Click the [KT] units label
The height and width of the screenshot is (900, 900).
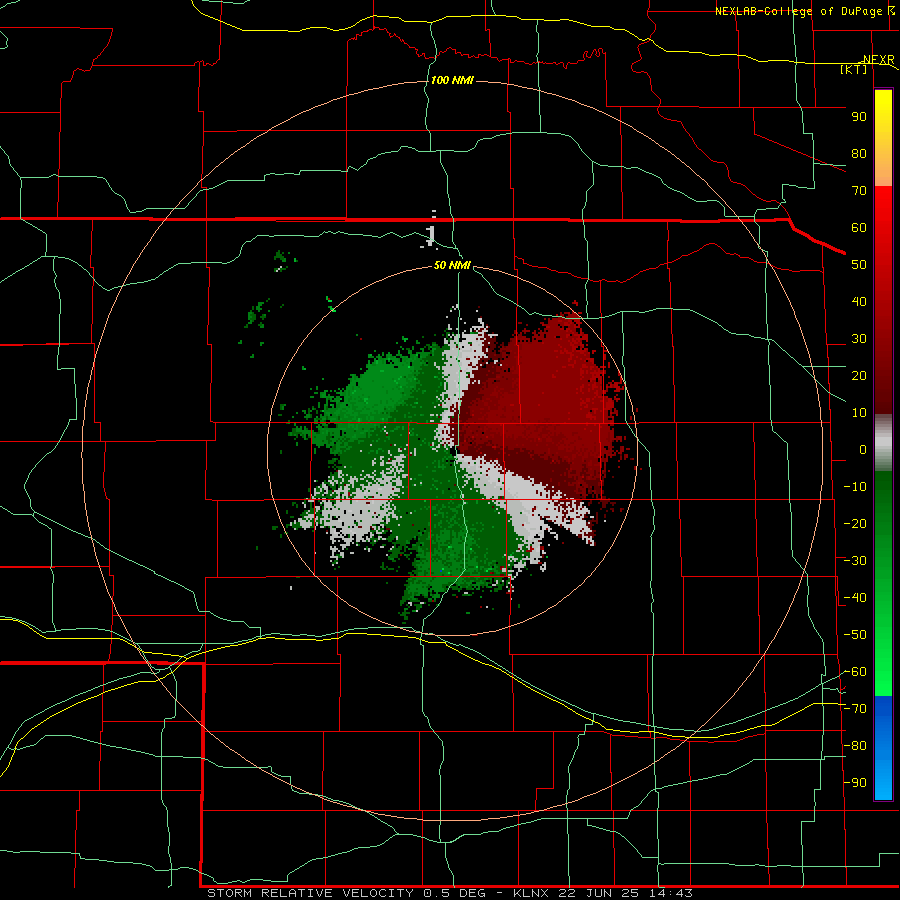tap(854, 69)
